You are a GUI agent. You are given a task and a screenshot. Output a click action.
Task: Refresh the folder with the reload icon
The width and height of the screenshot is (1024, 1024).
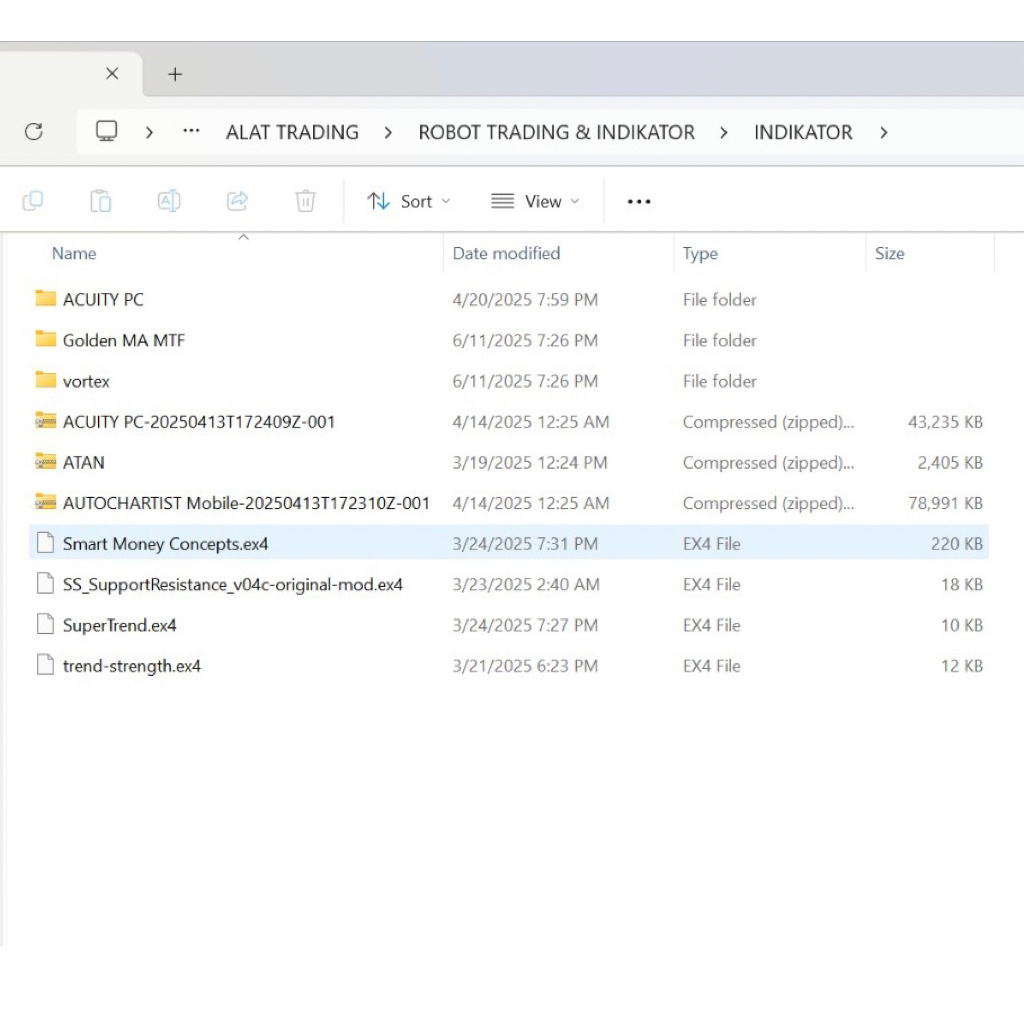tap(34, 132)
